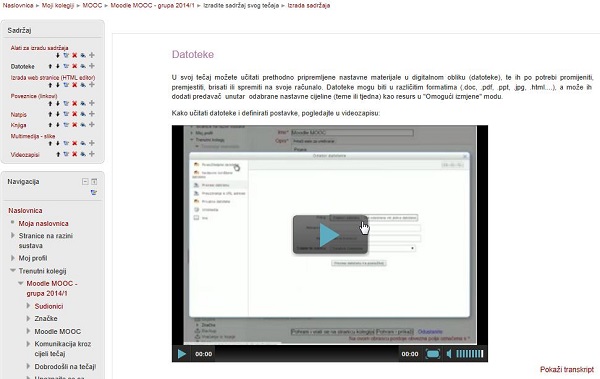Delete the Datoteke chapter with red X
600x379 pixels.
[x=75, y=66]
